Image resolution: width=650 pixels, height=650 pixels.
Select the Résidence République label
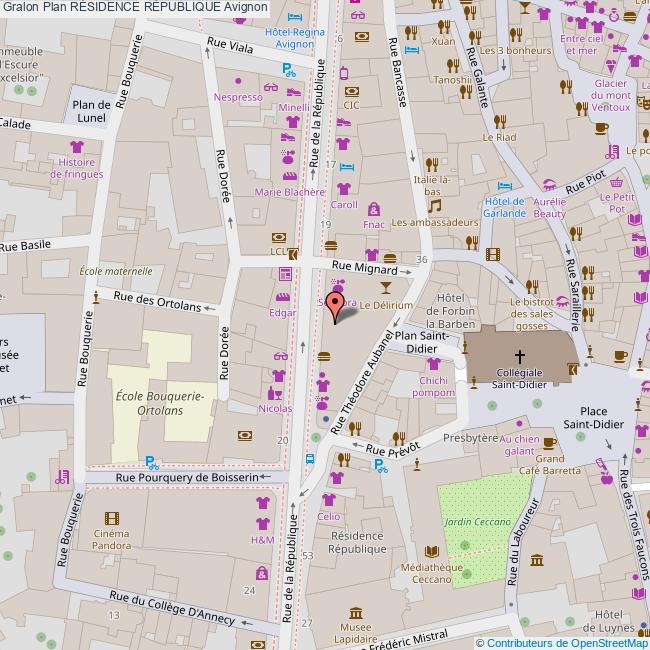coord(357,542)
